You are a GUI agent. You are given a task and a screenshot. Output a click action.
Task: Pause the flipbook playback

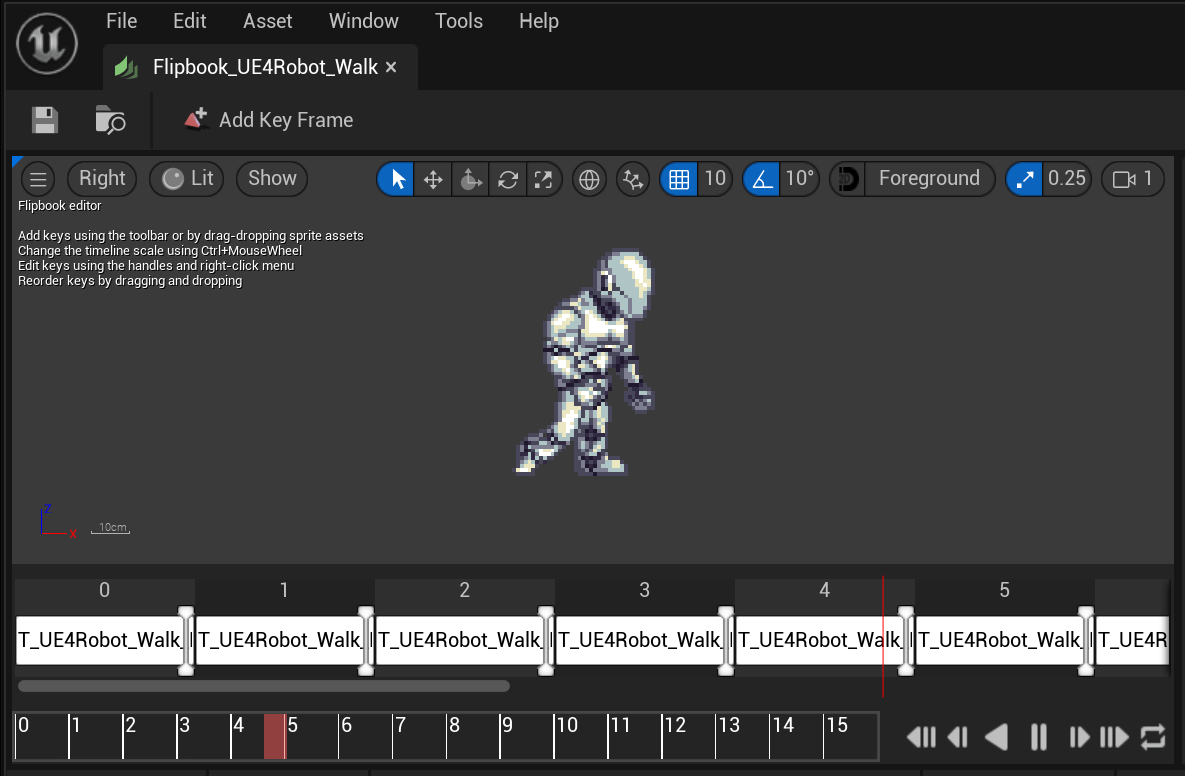pos(1038,736)
